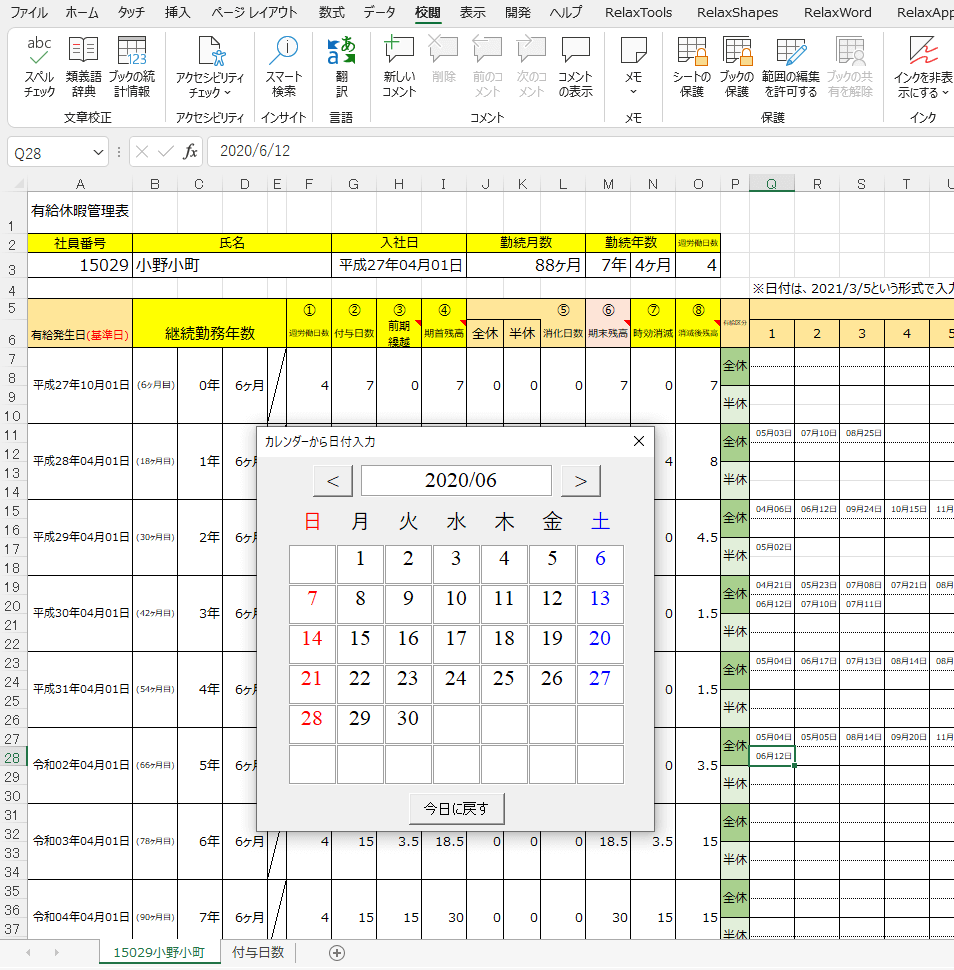Expand the Name Box dropdown arrow

point(98,152)
